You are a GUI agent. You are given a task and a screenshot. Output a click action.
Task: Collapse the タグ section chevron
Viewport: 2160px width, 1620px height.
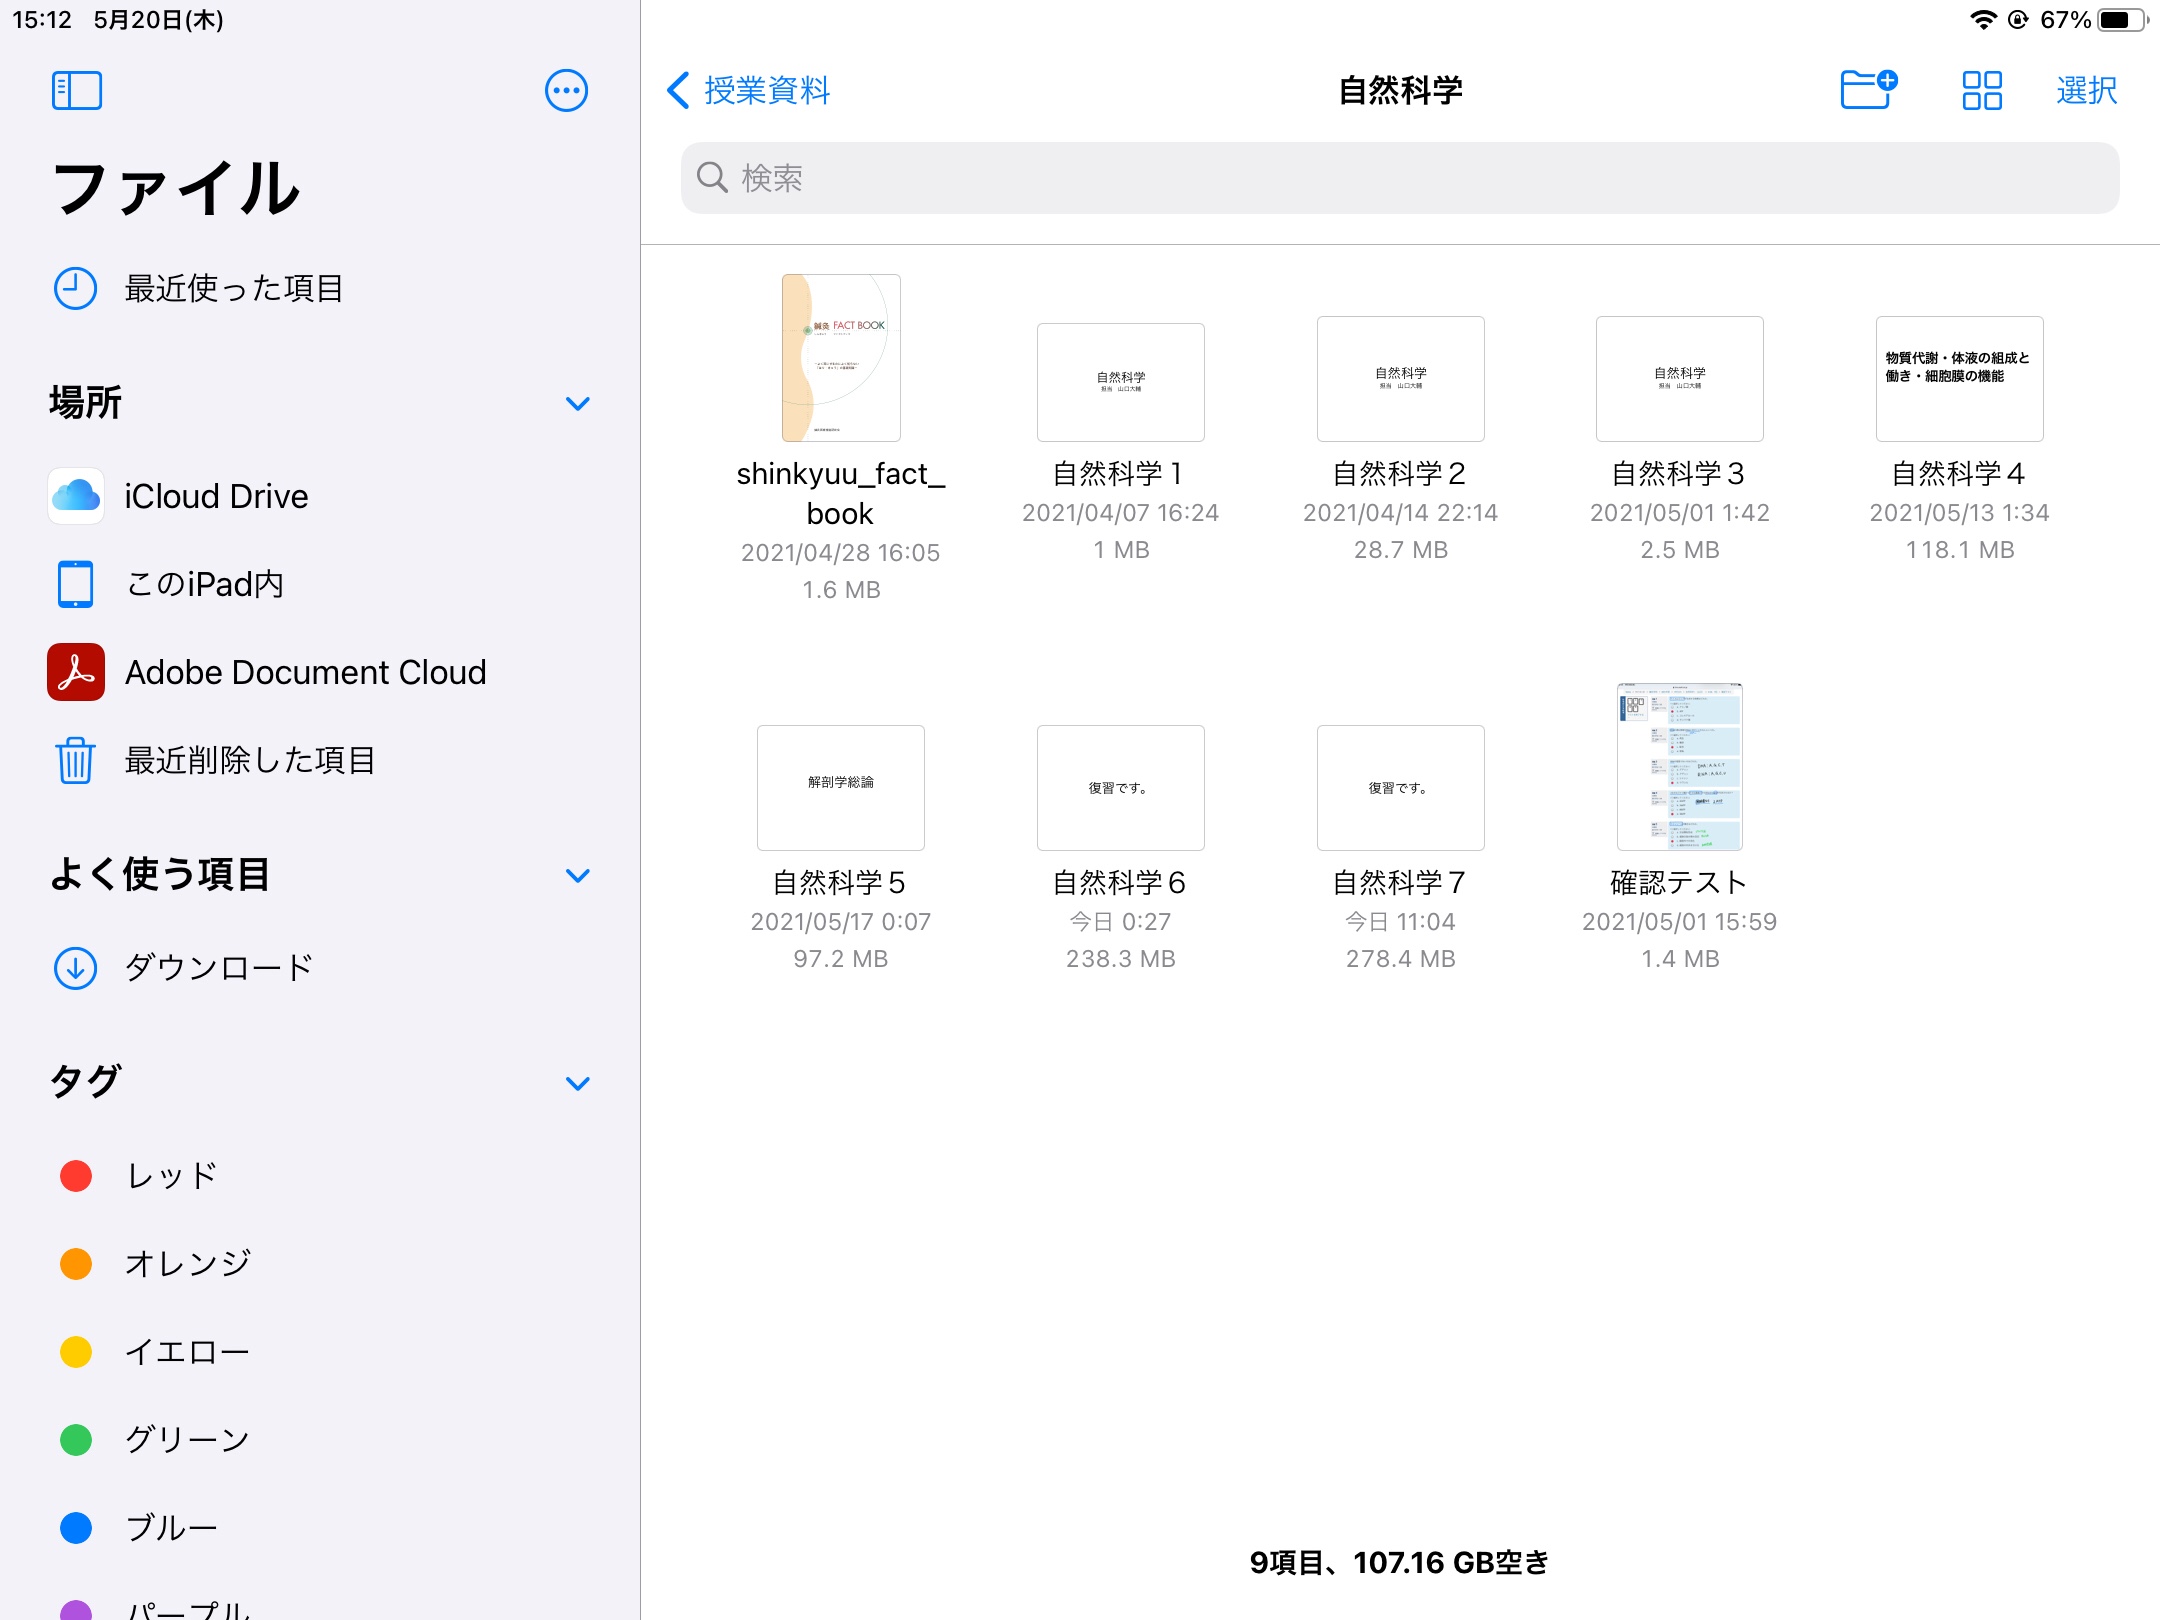[577, 1084]
